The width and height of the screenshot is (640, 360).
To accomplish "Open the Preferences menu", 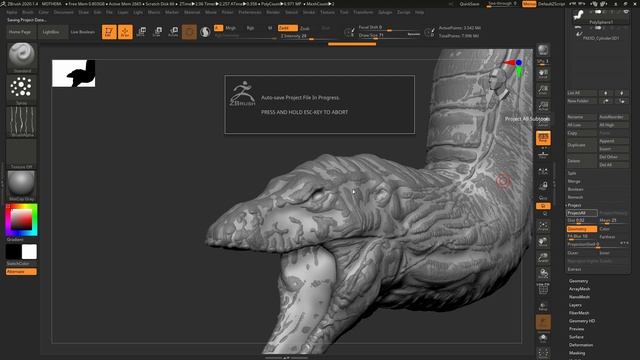I will (250, 12).
